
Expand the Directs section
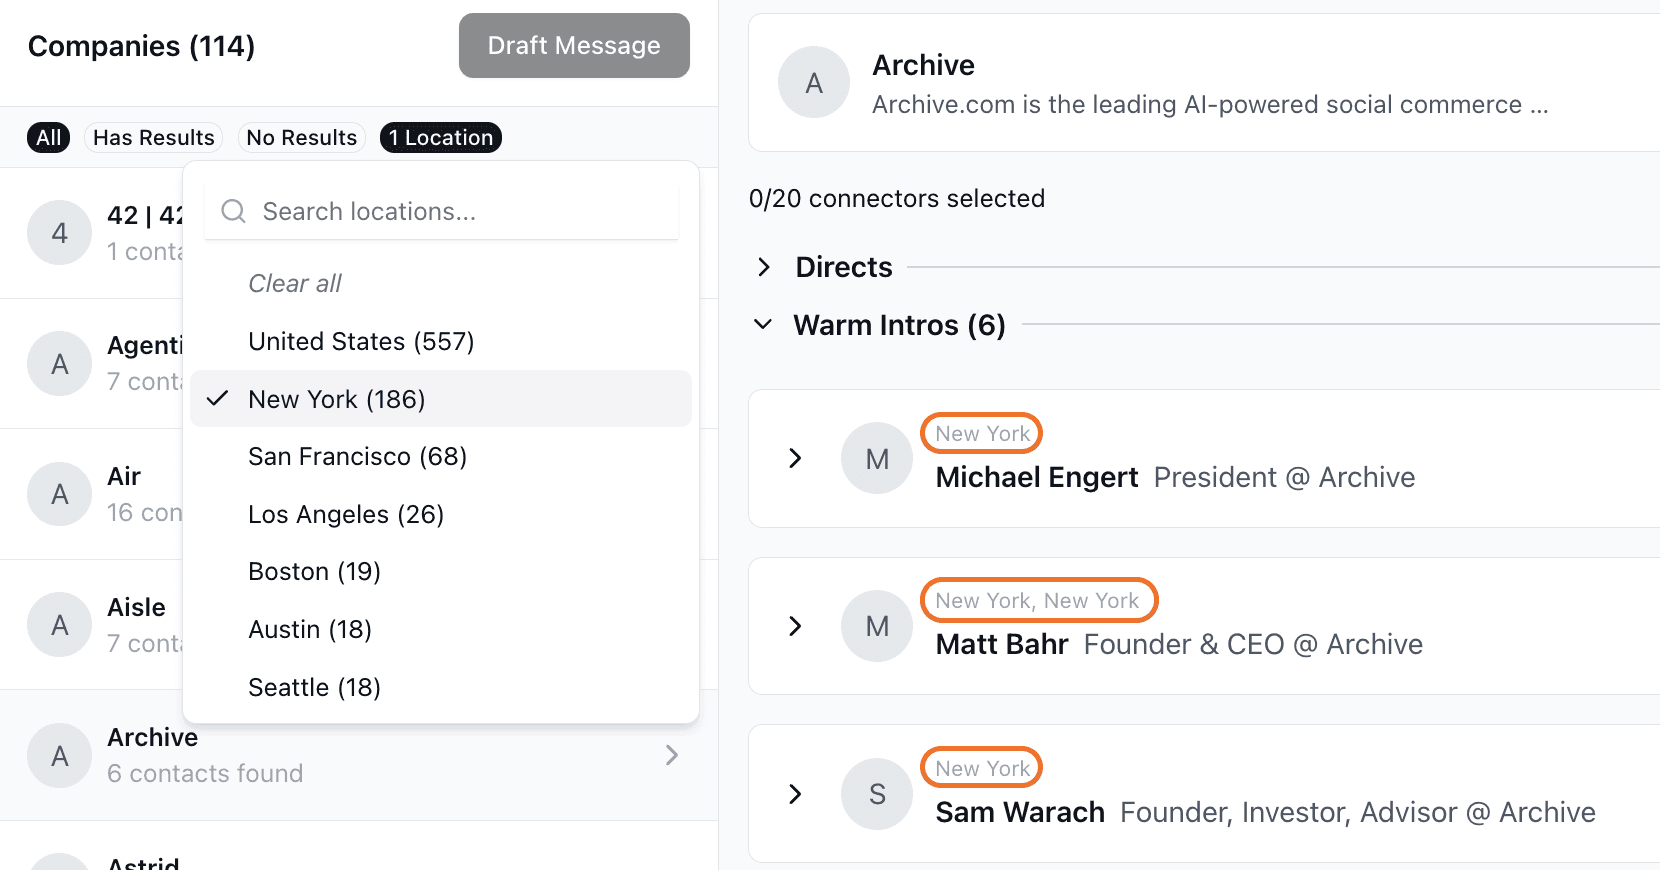(x=764, y=267)
